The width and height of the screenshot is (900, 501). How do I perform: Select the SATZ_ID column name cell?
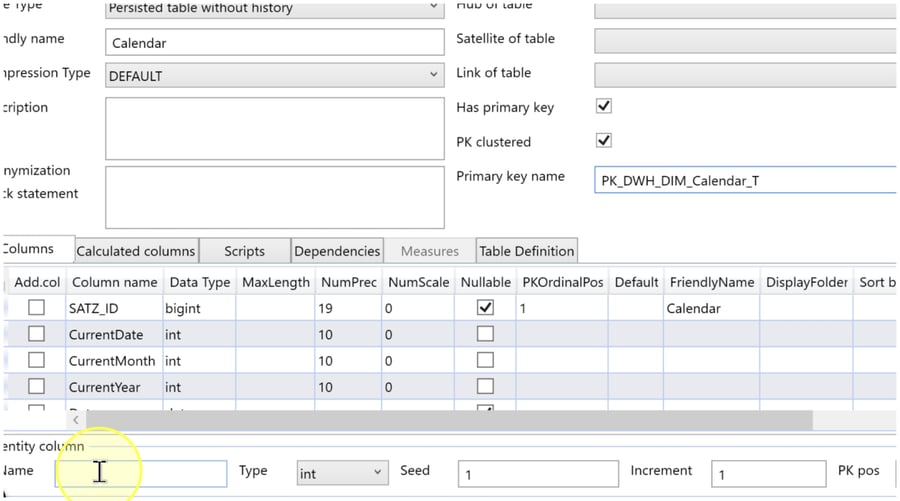coord(114,308)
